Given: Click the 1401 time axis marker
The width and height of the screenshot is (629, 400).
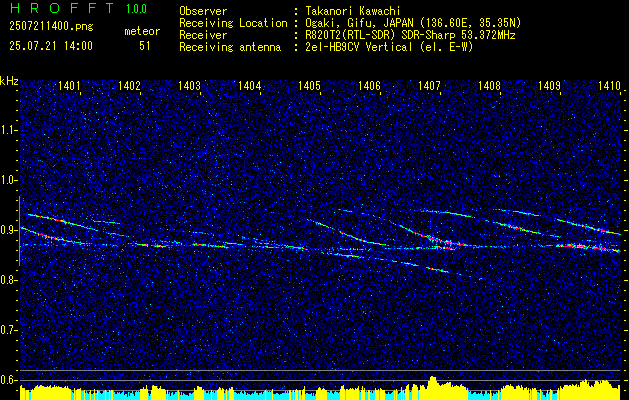Looking at the screenshot, I should click(69, 85).
